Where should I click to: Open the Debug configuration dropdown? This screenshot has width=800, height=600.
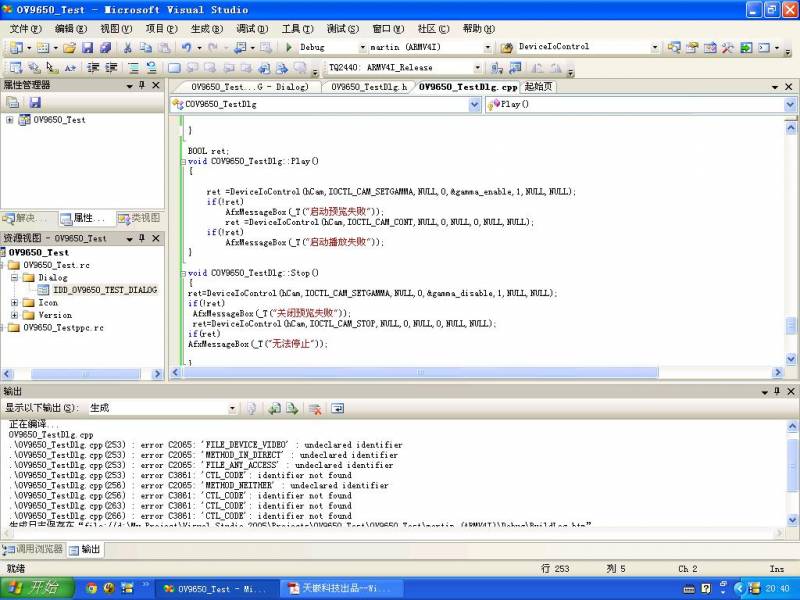[362, 47]
